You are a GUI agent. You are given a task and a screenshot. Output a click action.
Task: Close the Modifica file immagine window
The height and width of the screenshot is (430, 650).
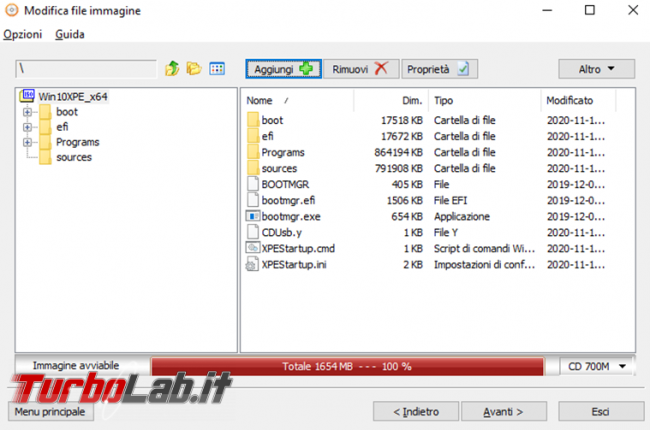click(x=633, y=10)
